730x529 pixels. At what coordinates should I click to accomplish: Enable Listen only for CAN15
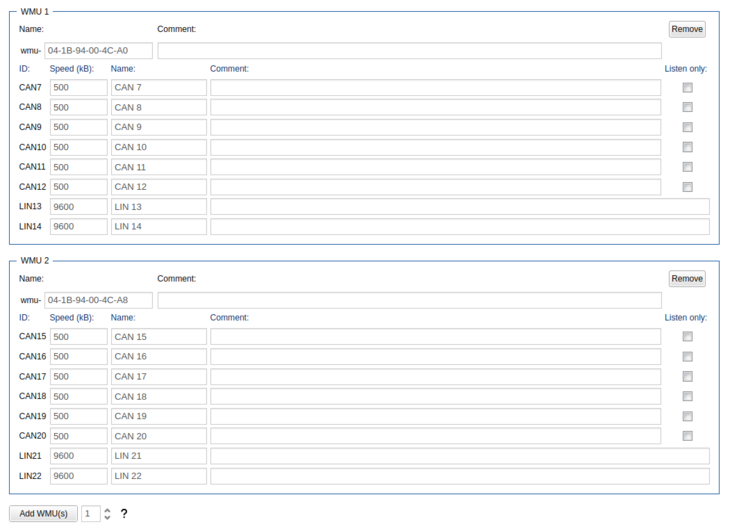[687, 337]
